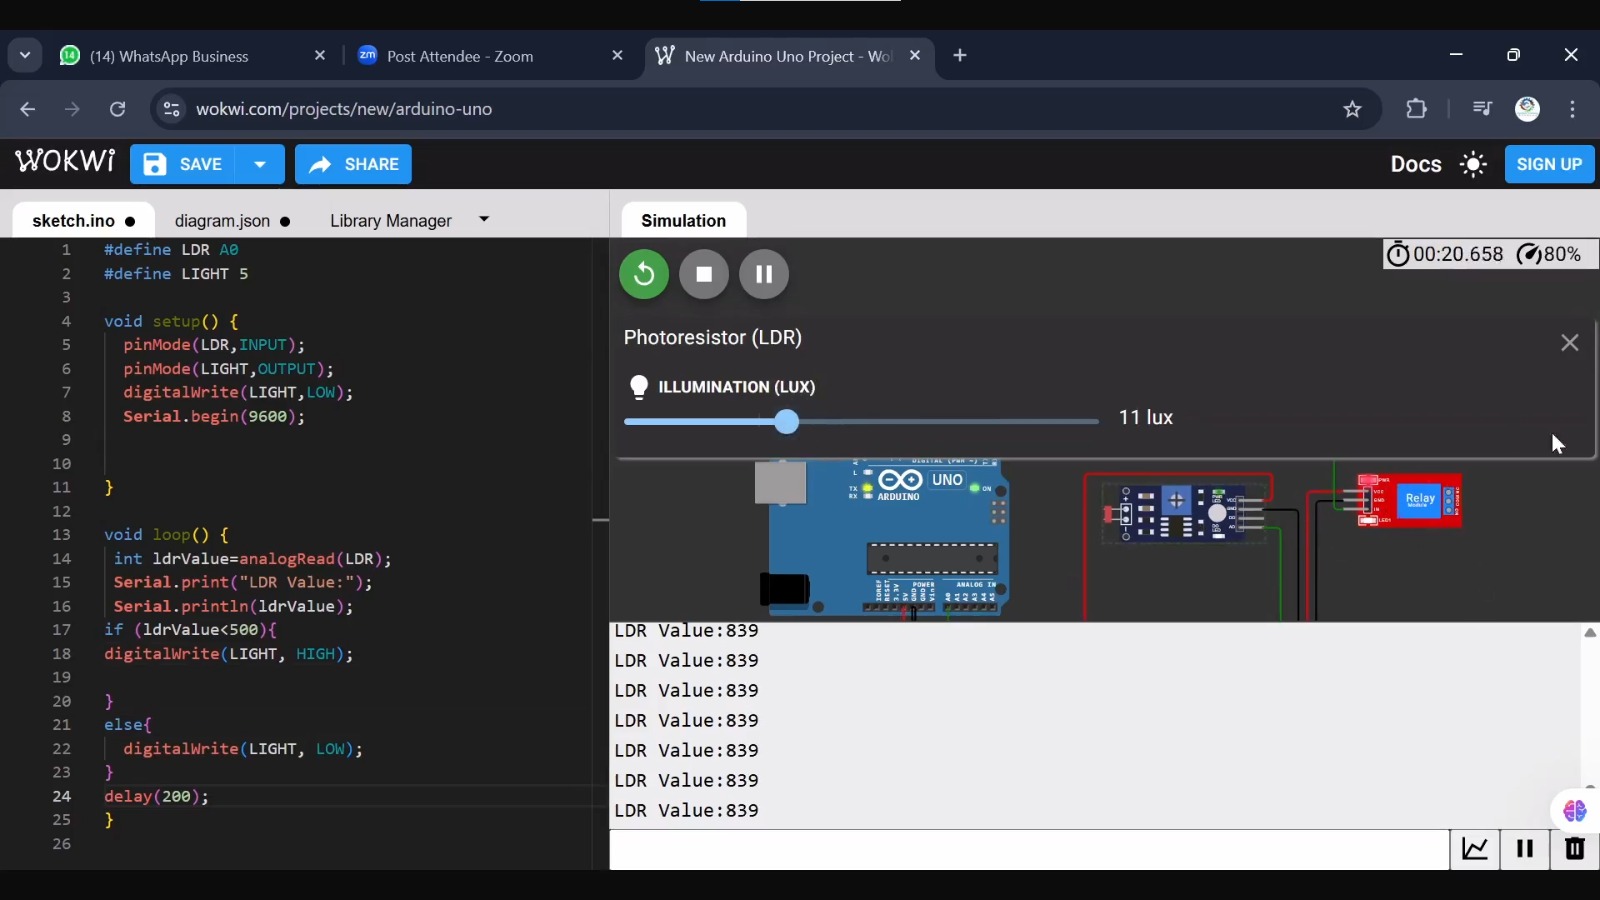
Task: Open browser extensions puzzle icon
Action: click(1416, 109)
